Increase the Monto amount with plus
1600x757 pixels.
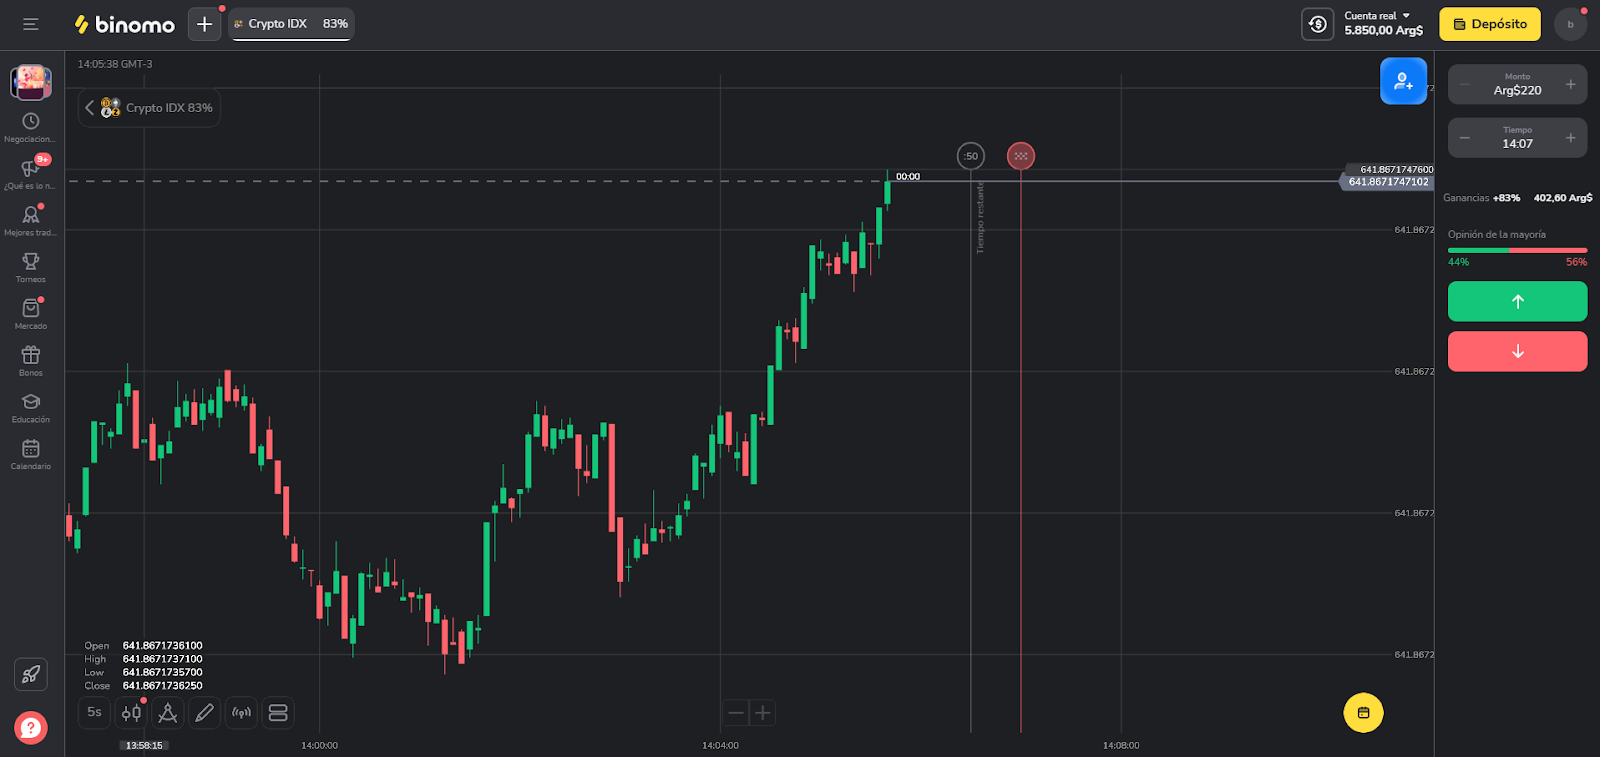tap(1570, 85)
